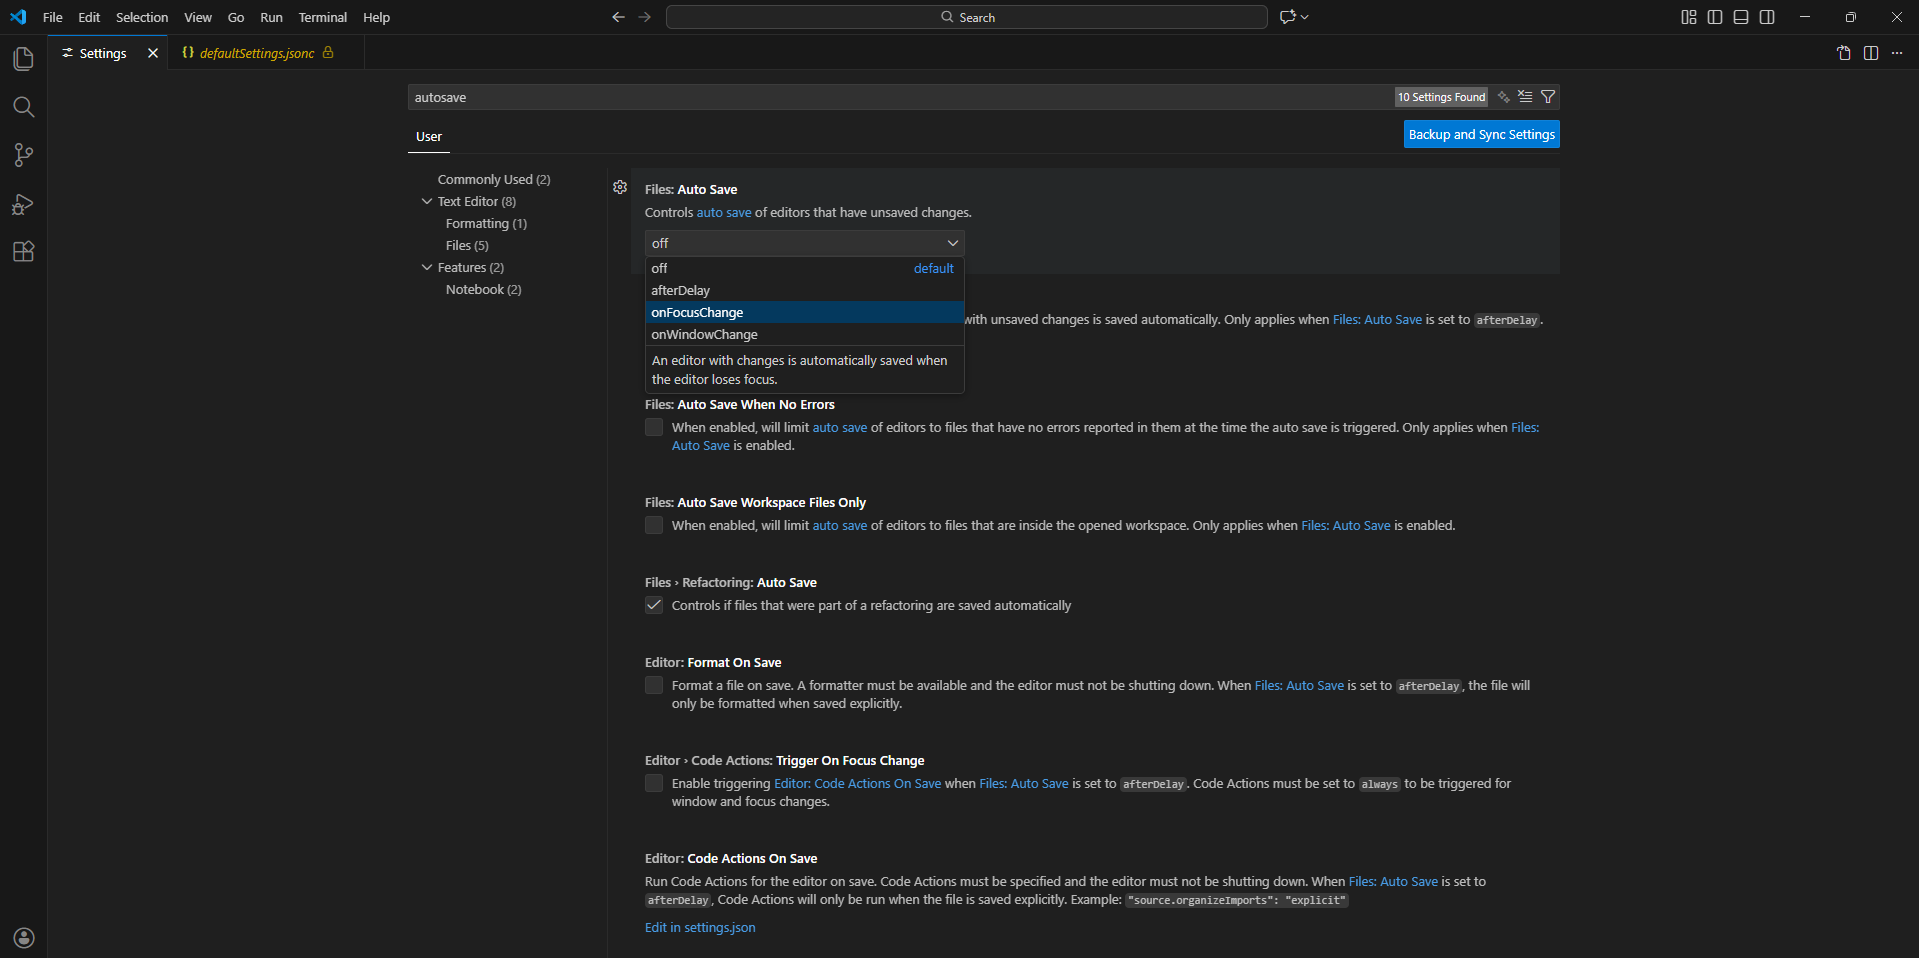Clear the settings search input icon
The width and height of the screenshot is (1919, 958).
[x=1525, y=97]
